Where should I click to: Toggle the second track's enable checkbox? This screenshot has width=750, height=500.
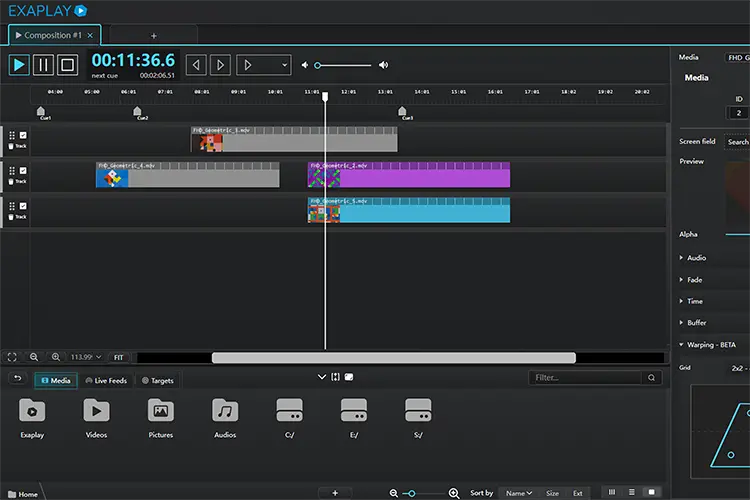coord(23,171)
